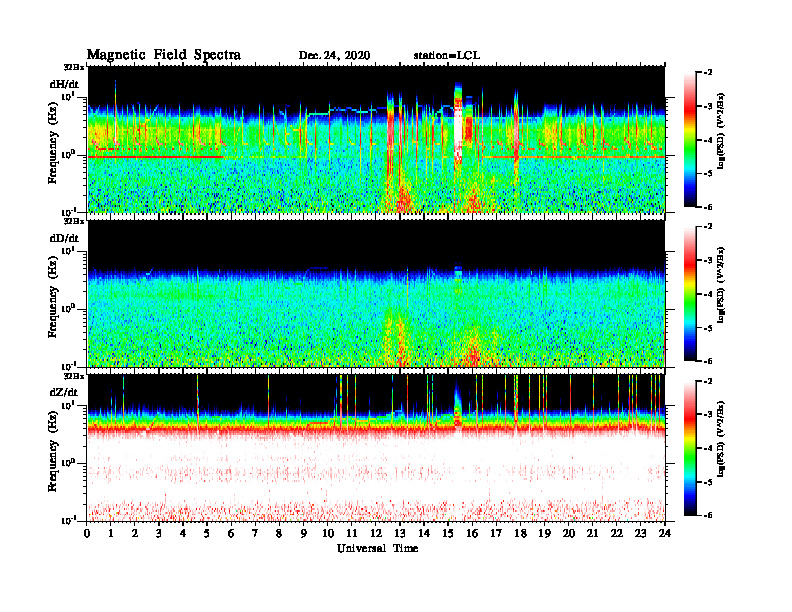Viewport: 792px width, 612px height.
Task: Click hour 18 on the Universal Time axis
Action: coord(520,534)
